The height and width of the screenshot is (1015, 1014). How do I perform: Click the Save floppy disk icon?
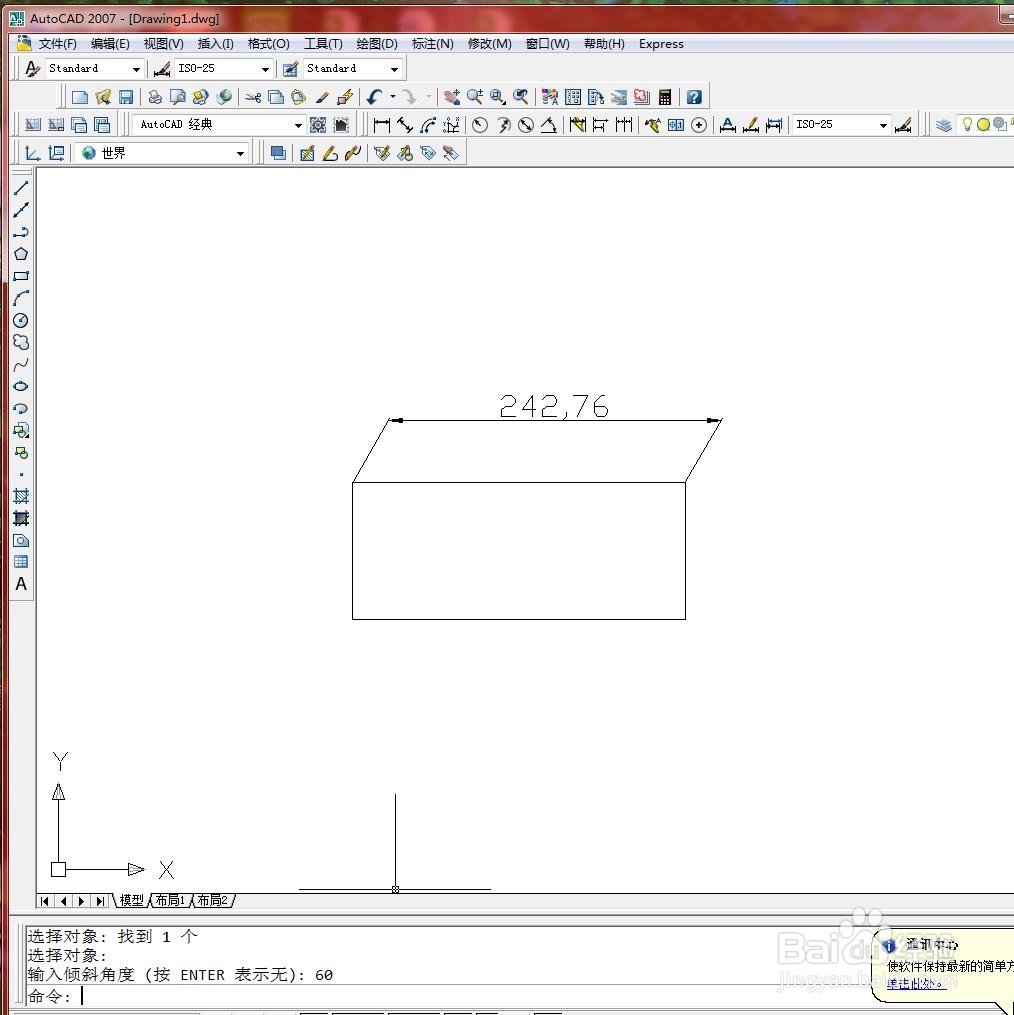[x=126, y=97]
